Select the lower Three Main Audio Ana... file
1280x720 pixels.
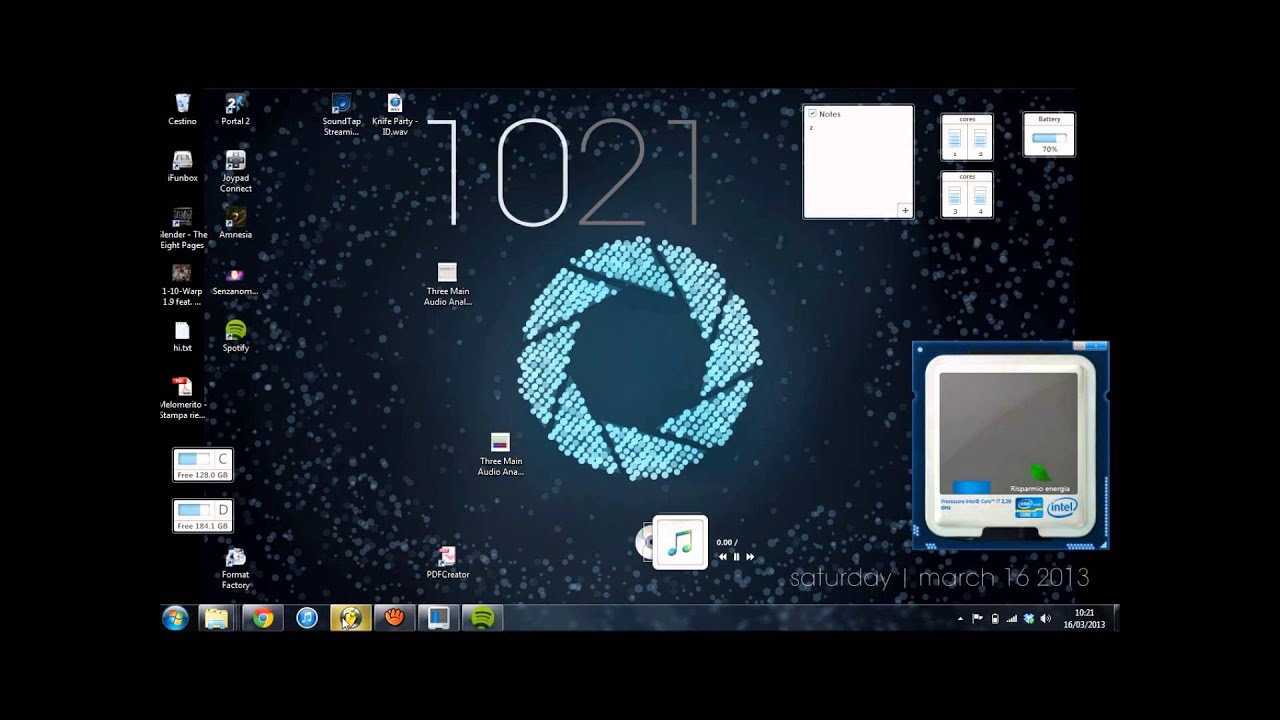tap(500, 454)
